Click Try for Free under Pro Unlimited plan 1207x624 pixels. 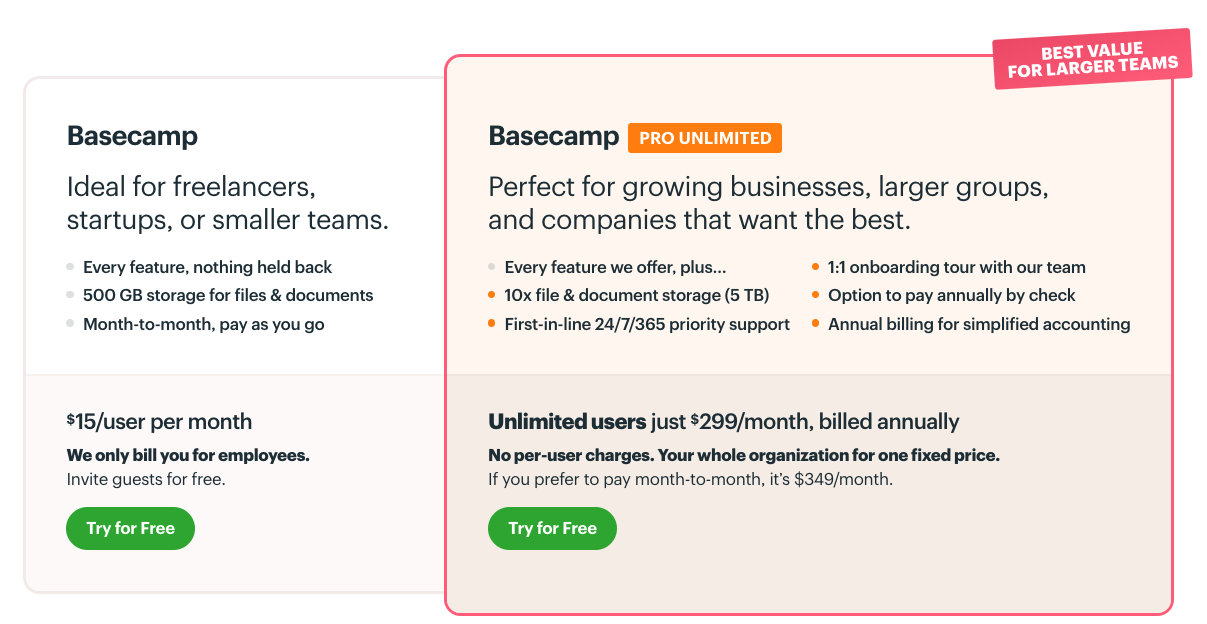pos(552,528)
